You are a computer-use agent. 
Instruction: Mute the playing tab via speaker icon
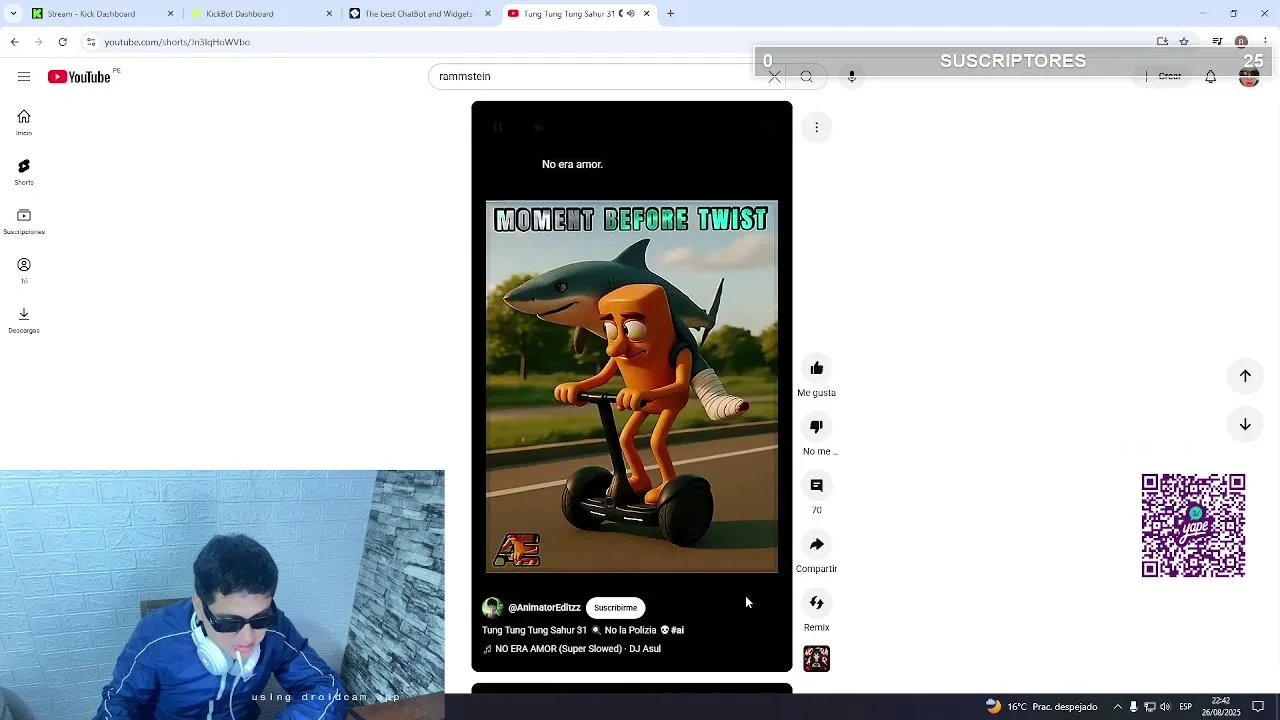click(x=629, y=14)
